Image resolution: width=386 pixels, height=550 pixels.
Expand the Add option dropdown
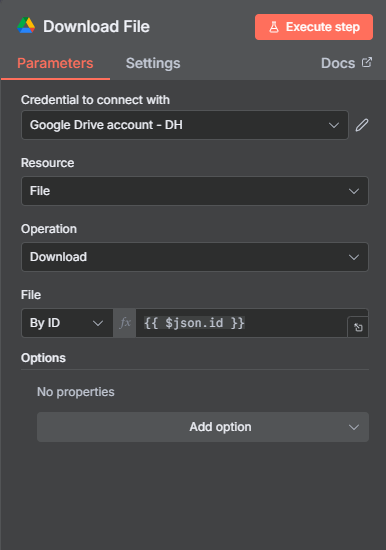tap(203, 427)
